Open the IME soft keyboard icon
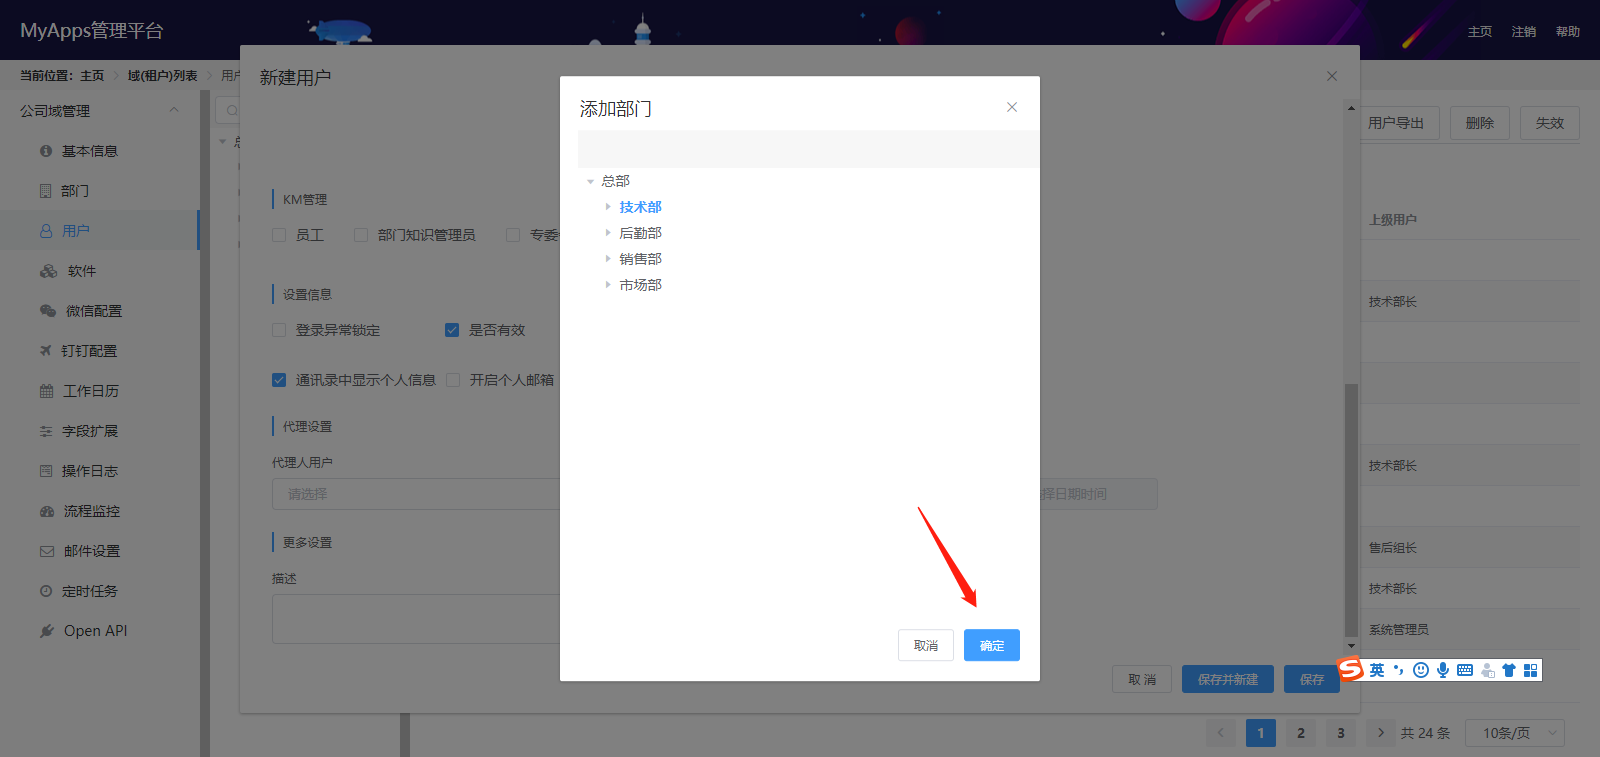 click(x=1465, y=670)
